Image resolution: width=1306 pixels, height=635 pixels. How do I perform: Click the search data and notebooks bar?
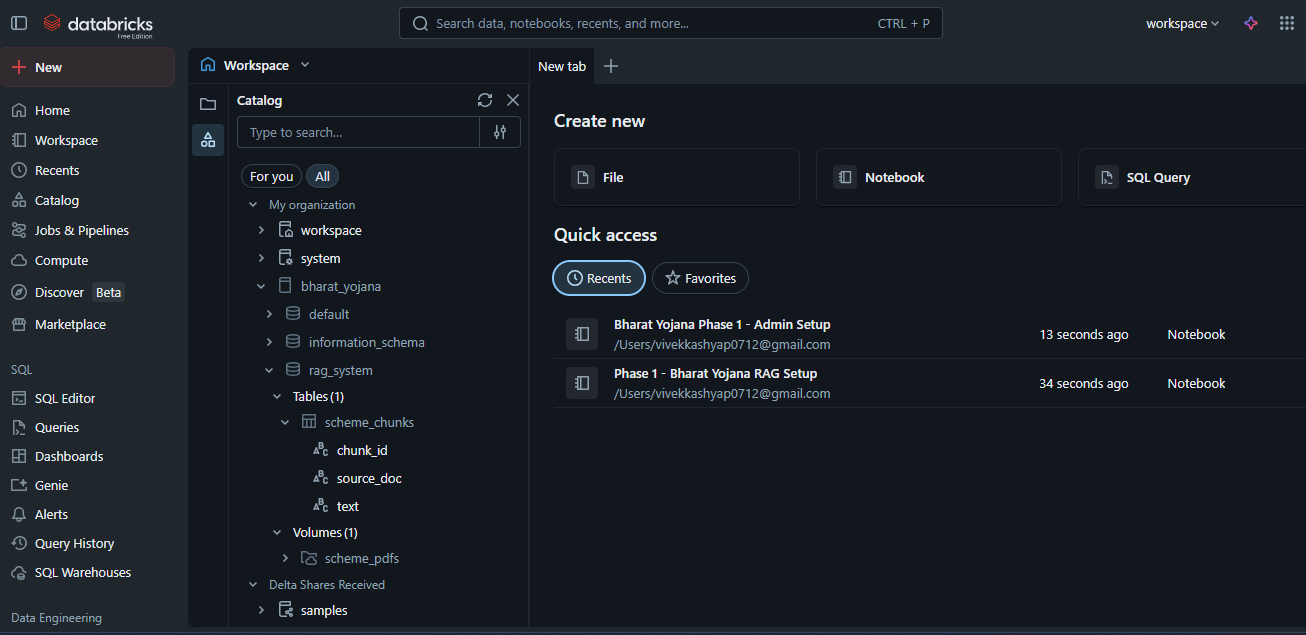click(x=670, y=23)
